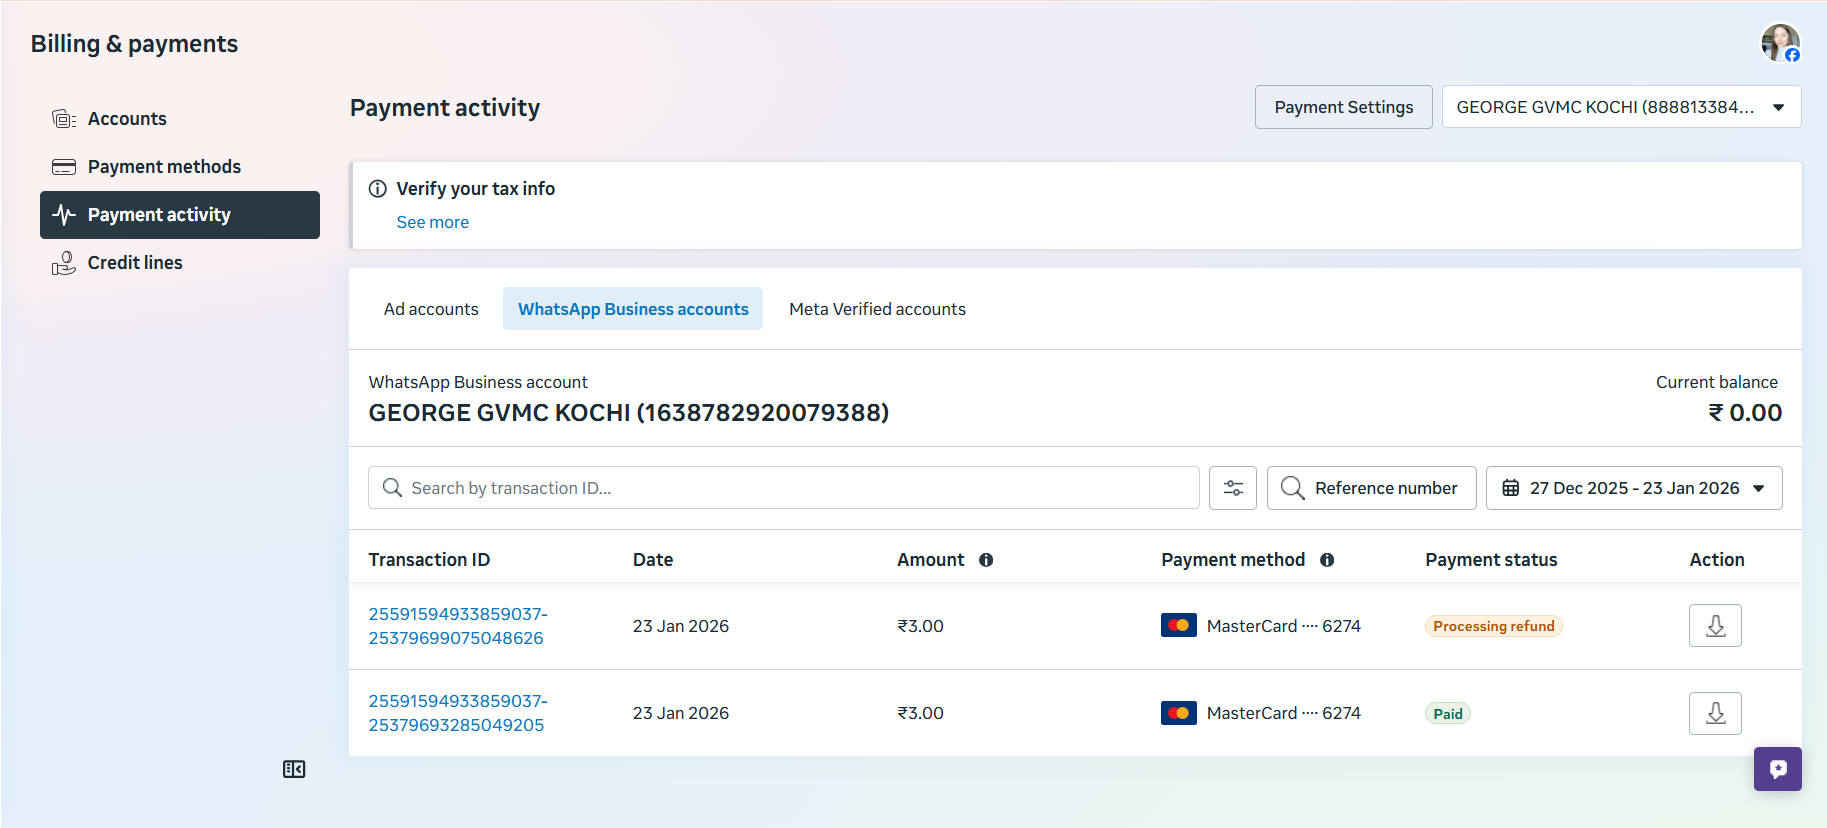This screenshot has width=1827, height=828.
Task: Go to Payment methods in sidebar
Action: point(164,167)
